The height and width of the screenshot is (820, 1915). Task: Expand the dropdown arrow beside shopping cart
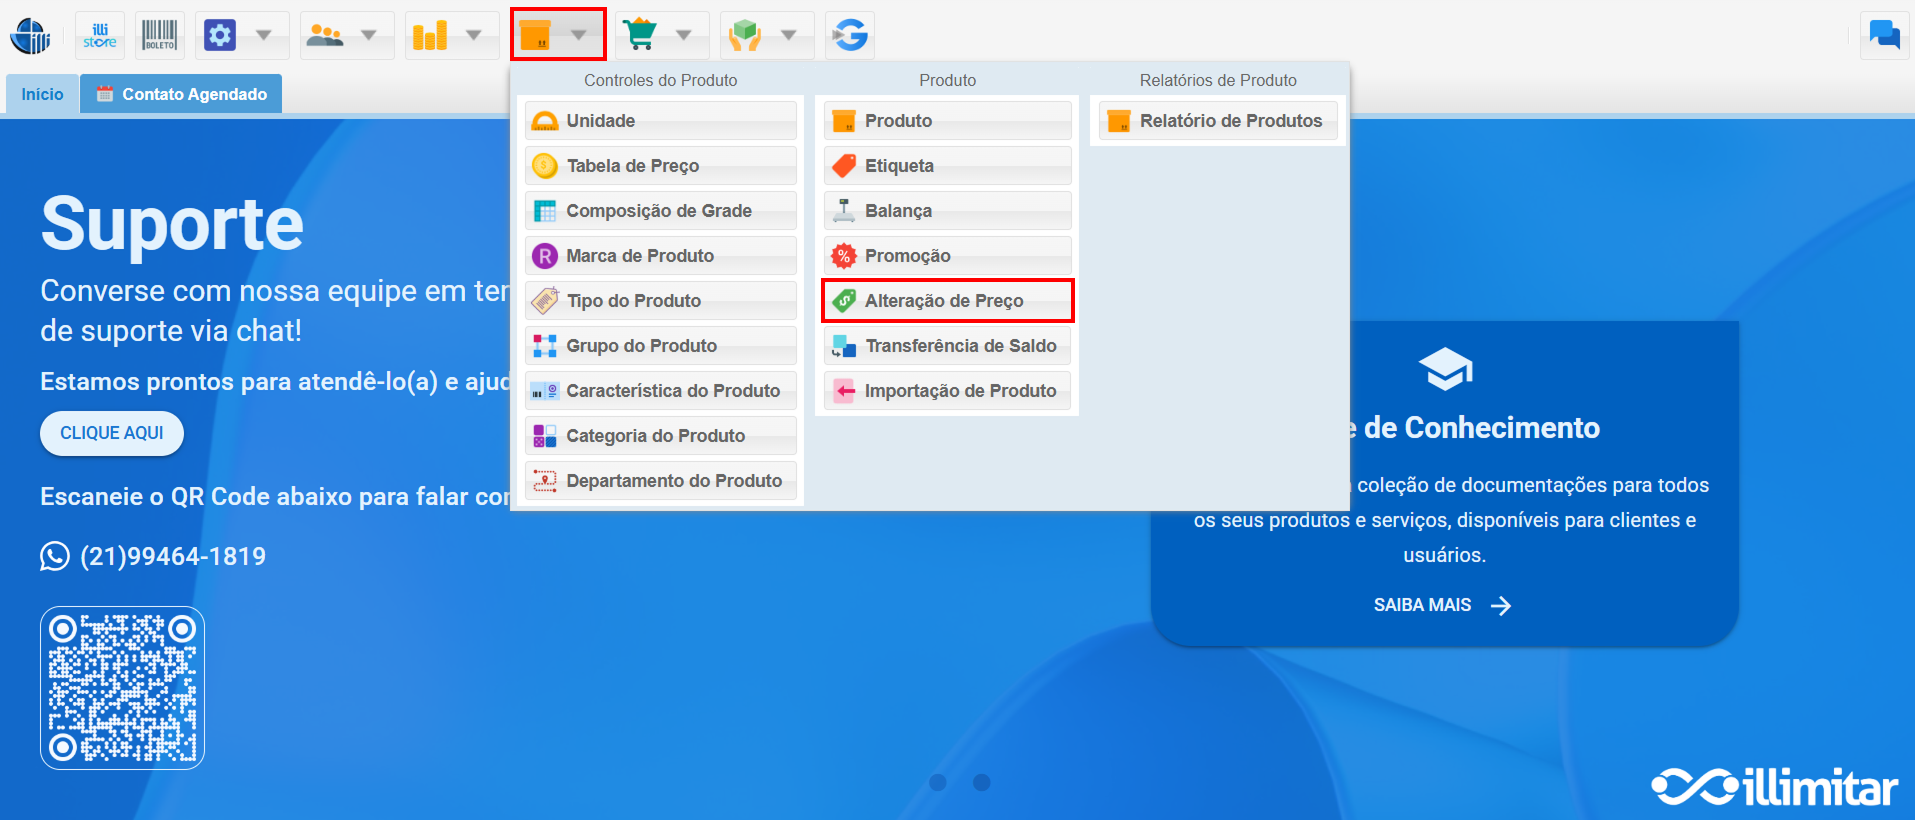click(684, 36)
